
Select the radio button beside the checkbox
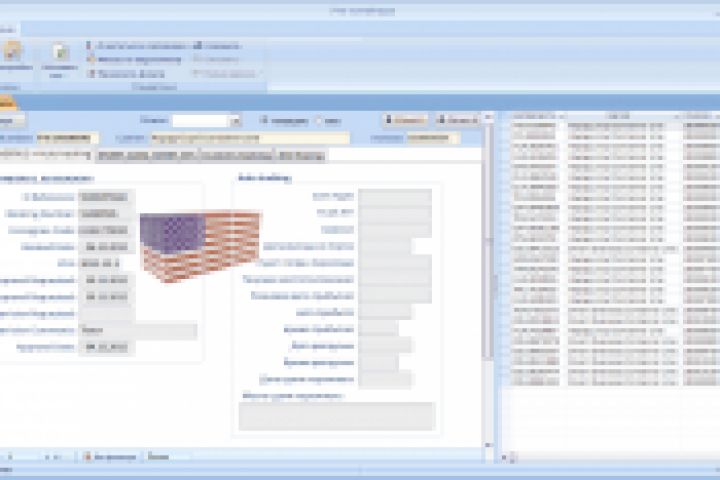click(319, 121)
